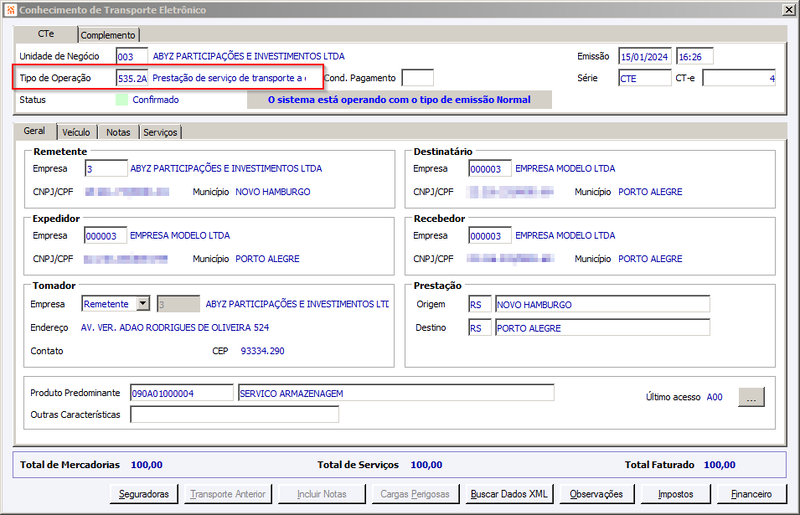Click the Destinatário name EMPRESA MODELO LTDA
800x515 pixels.
pyautogui.click(x=565, y=168)
